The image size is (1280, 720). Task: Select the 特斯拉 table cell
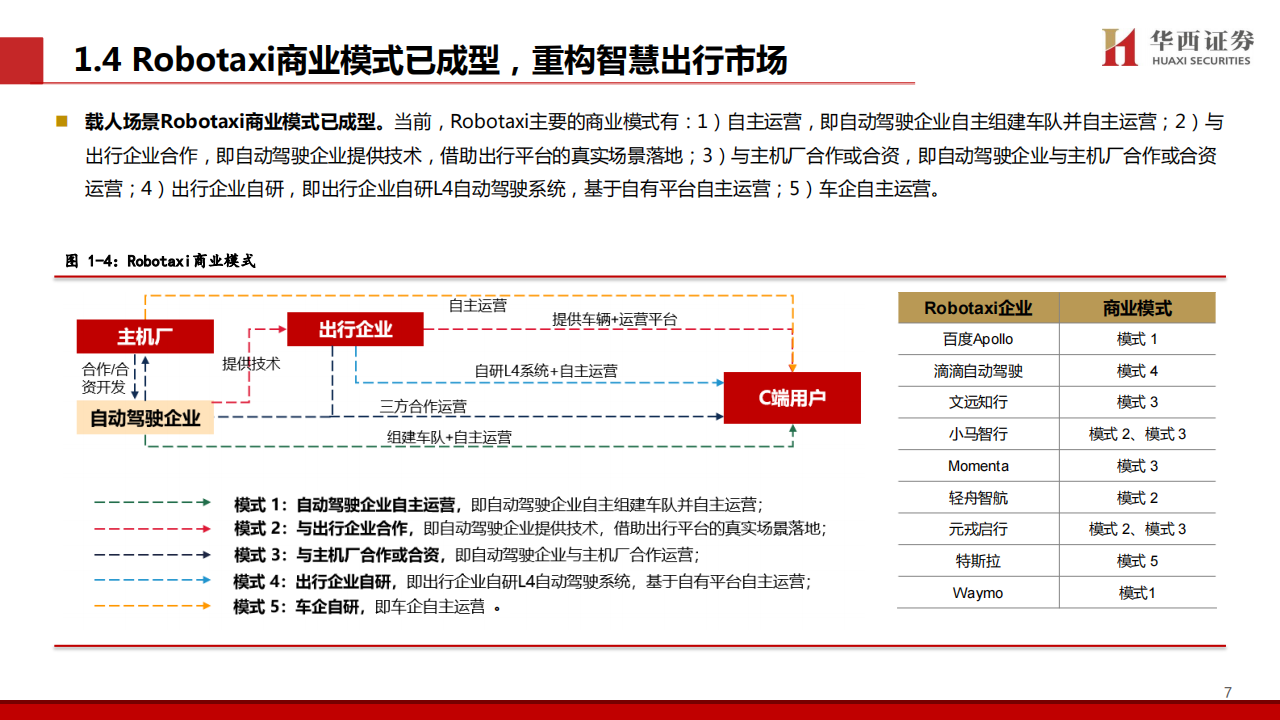pyautogui.click(x=978, y=561)
